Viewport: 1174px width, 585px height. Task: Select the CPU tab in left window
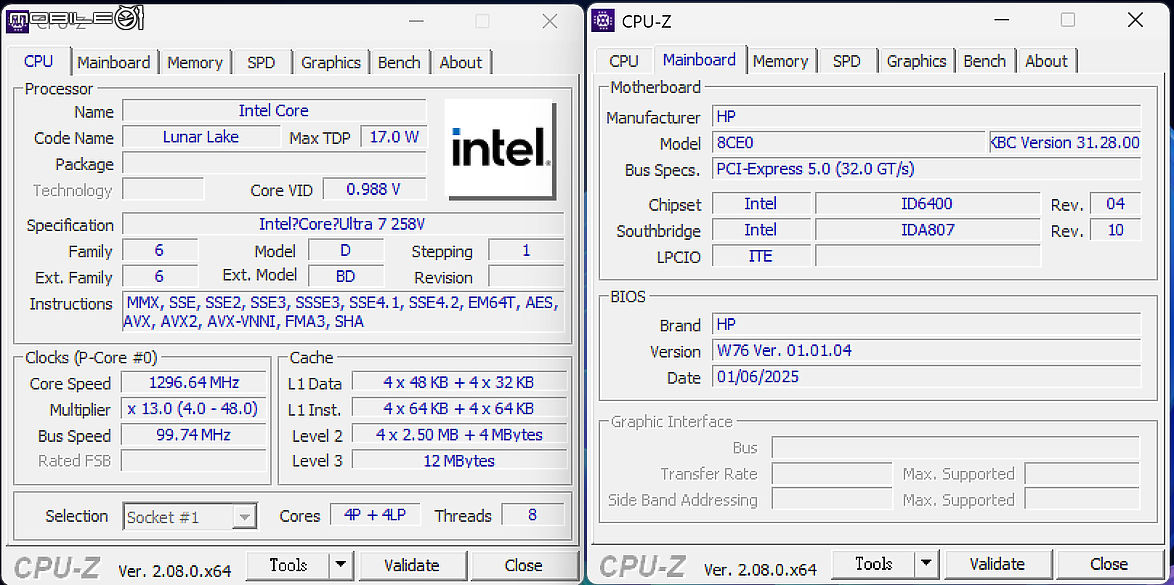point(39,61)
